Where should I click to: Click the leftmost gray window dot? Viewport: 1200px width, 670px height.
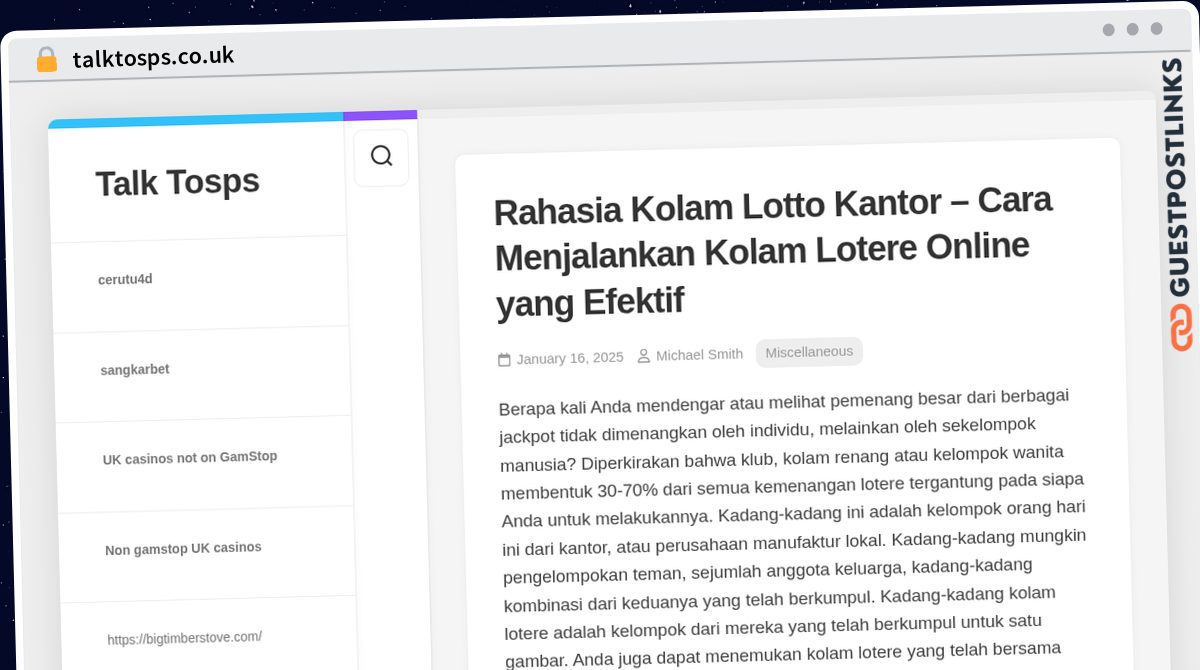[1108, 30]
